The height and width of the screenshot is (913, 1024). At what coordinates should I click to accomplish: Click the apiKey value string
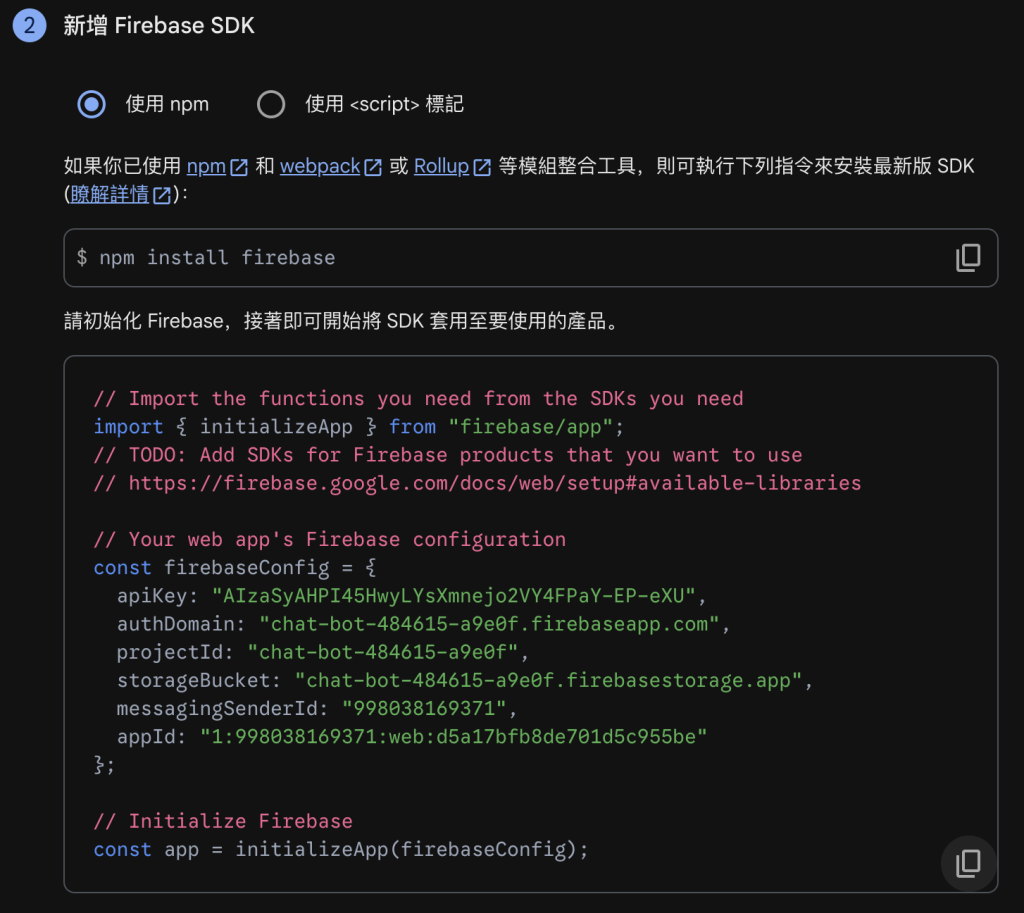453,596
